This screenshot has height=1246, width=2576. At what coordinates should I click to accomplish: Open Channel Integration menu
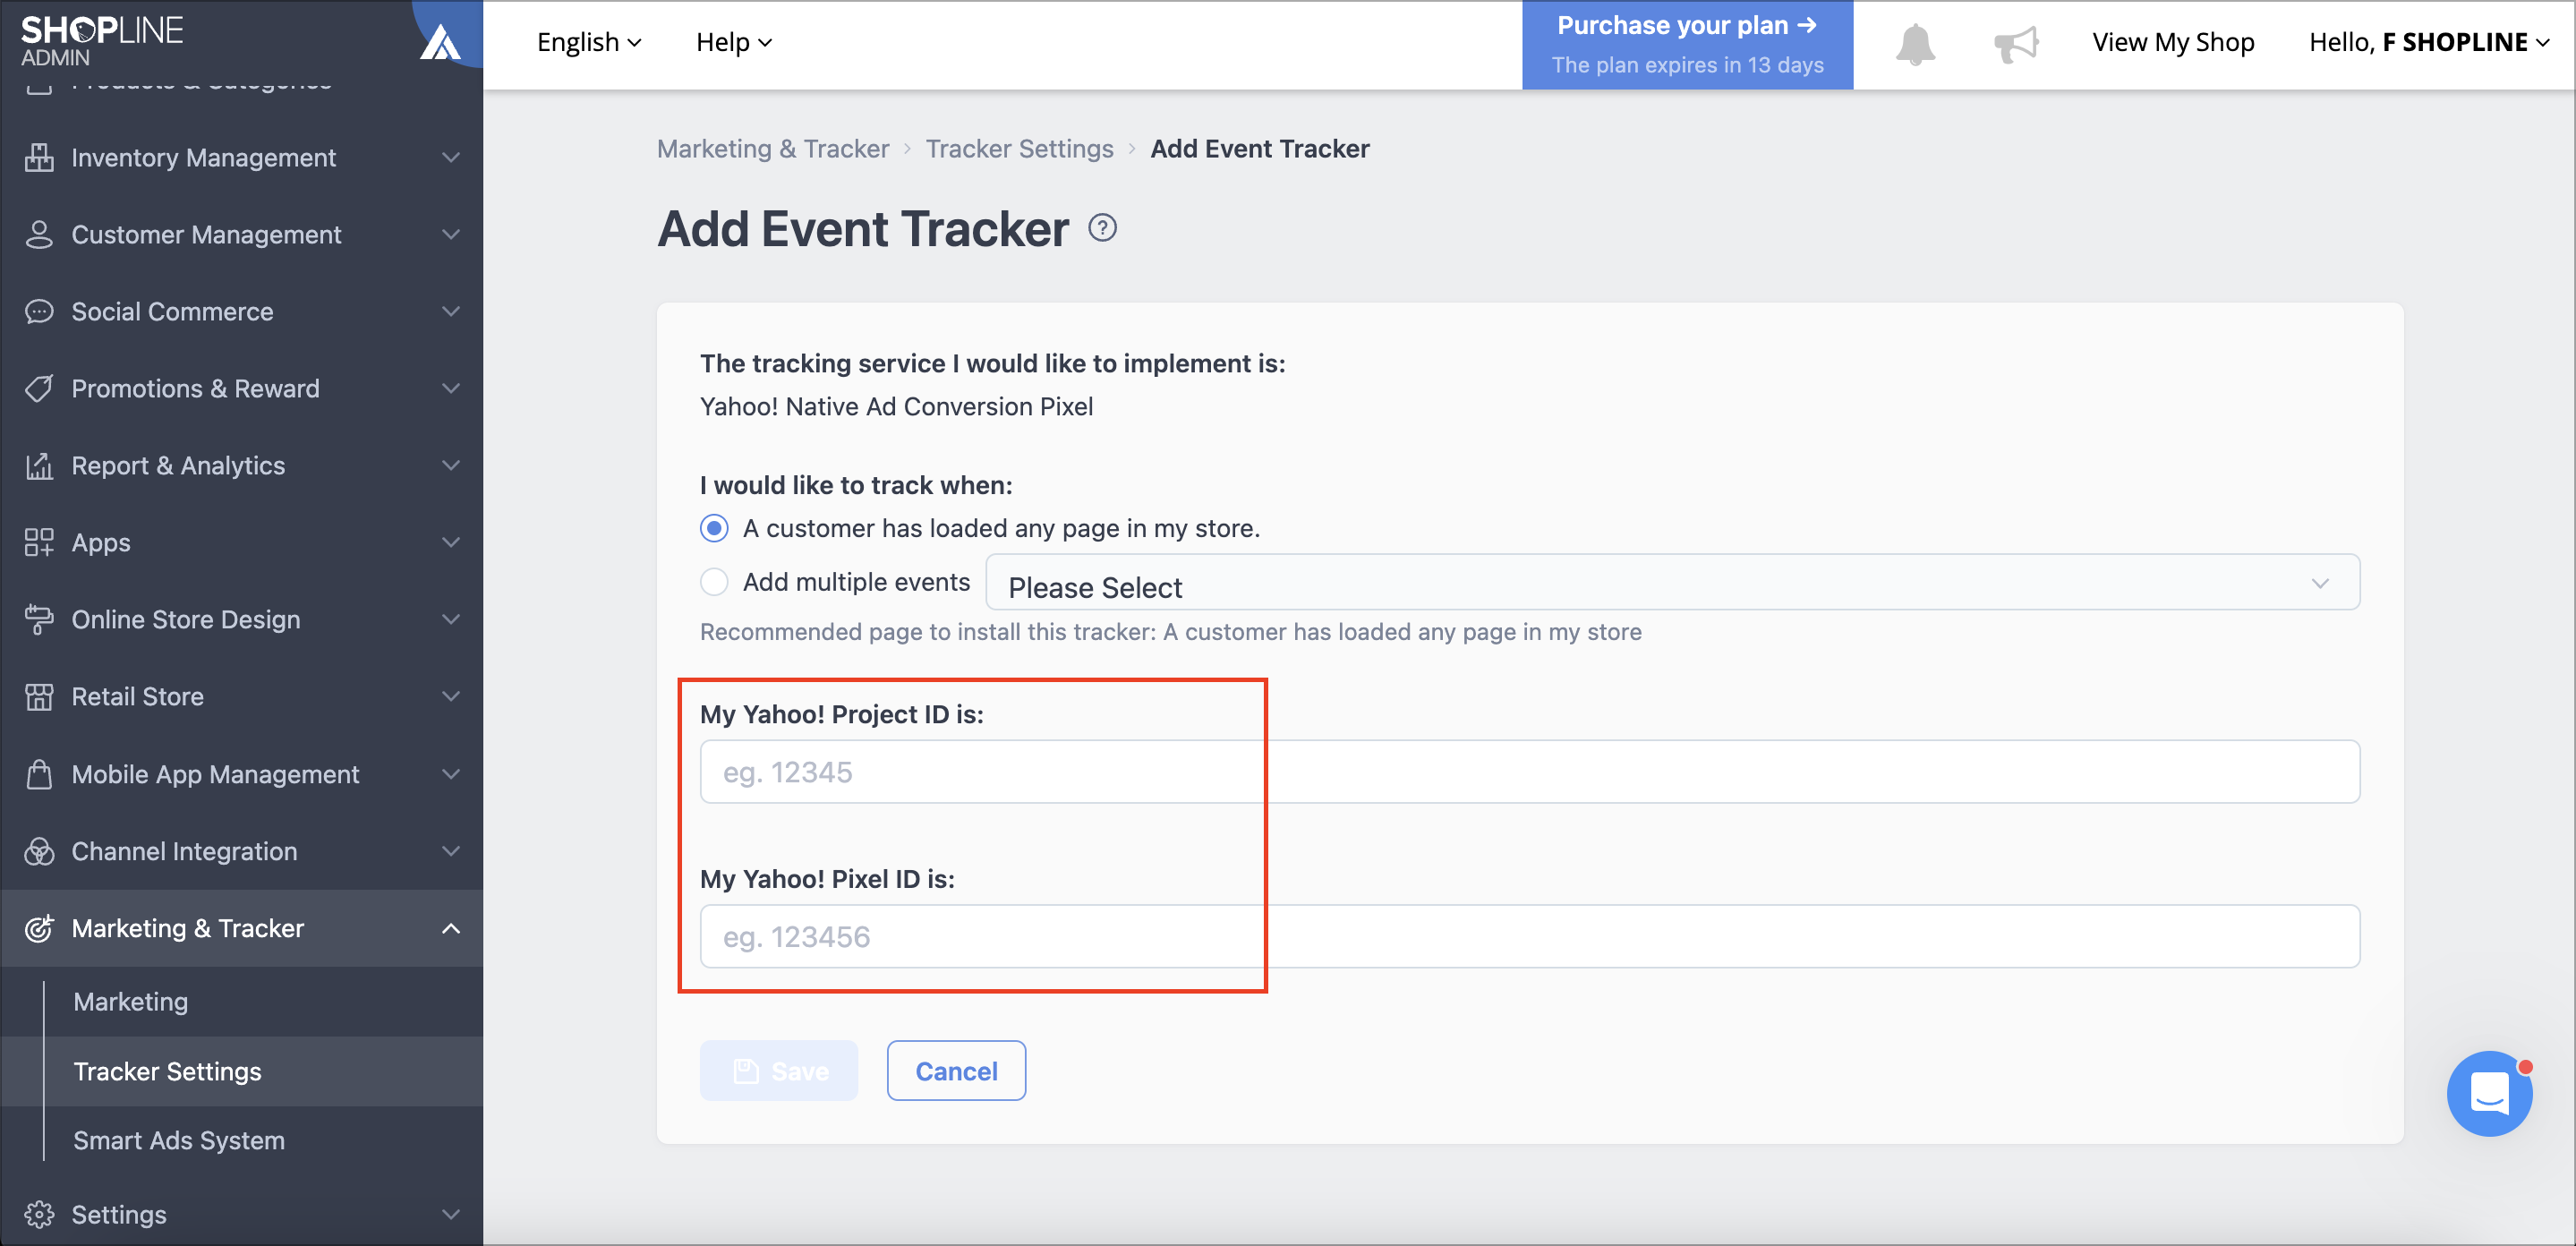coord(241,851)
